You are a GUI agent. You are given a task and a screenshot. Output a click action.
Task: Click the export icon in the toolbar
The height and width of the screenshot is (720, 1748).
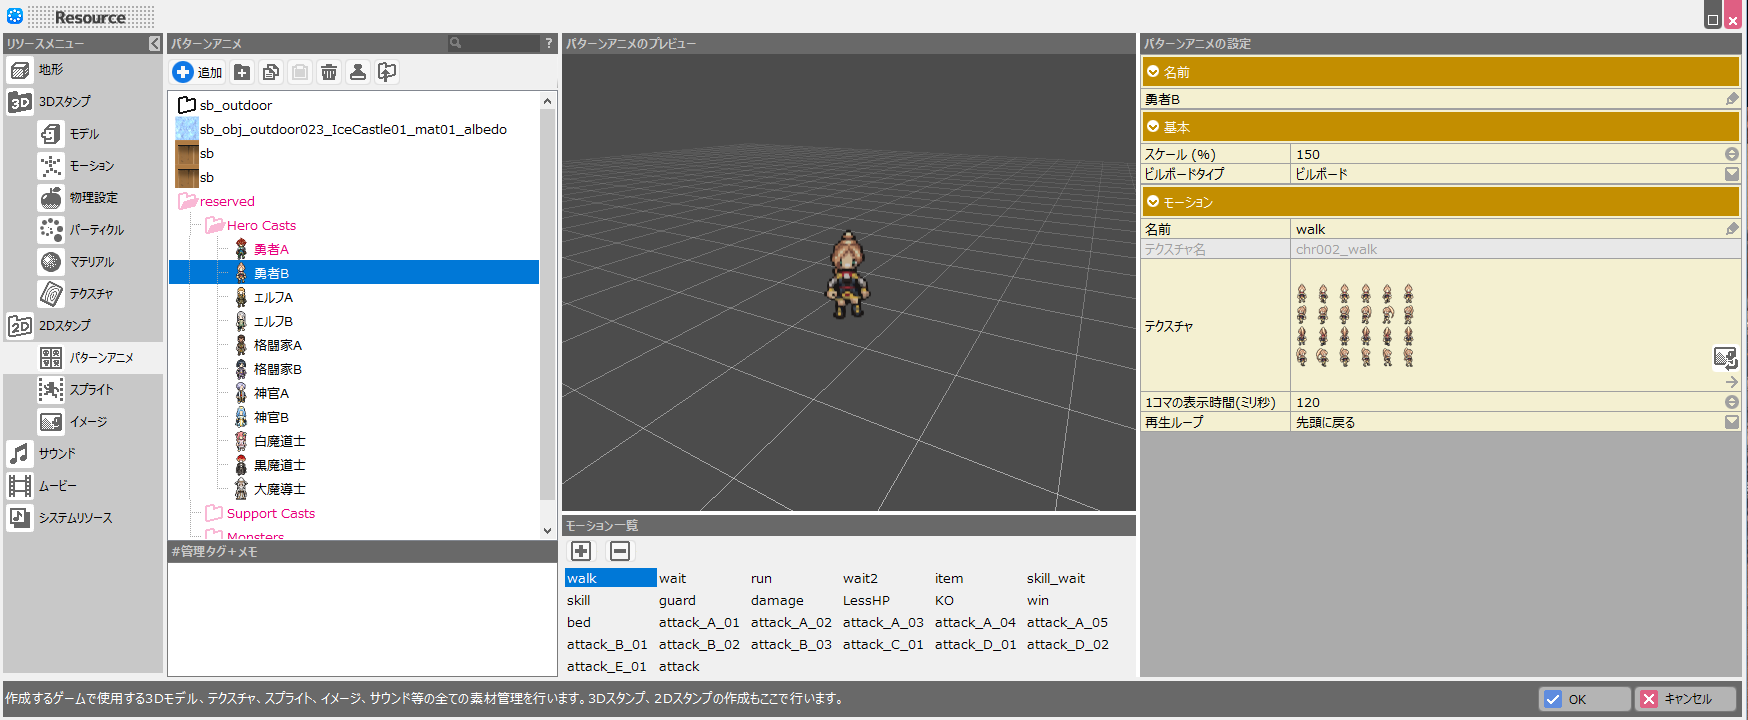tap(387, 72)
